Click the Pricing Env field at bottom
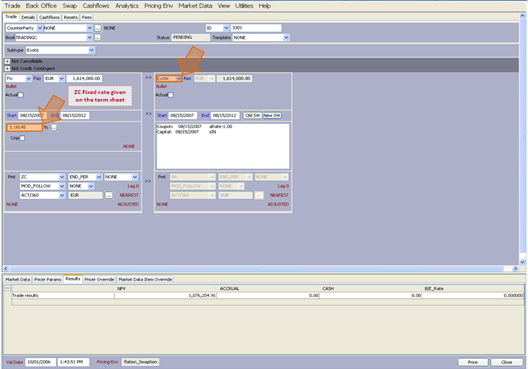The height and width of the screenshot is (369, 528). 140,362
